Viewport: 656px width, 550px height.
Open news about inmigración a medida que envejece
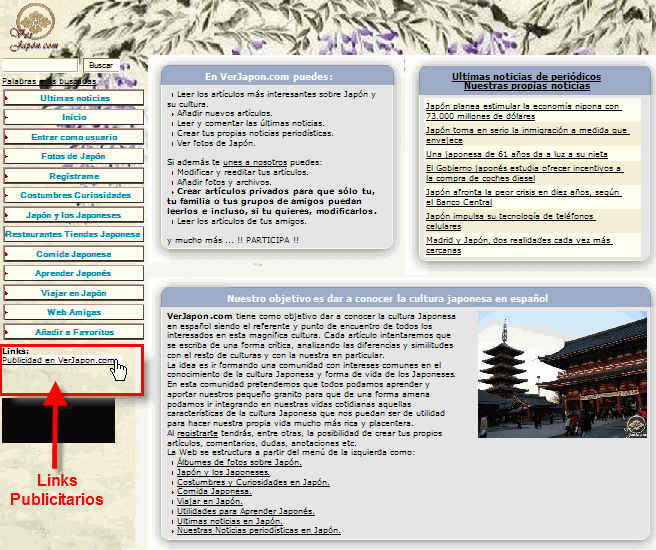(527, 135)
